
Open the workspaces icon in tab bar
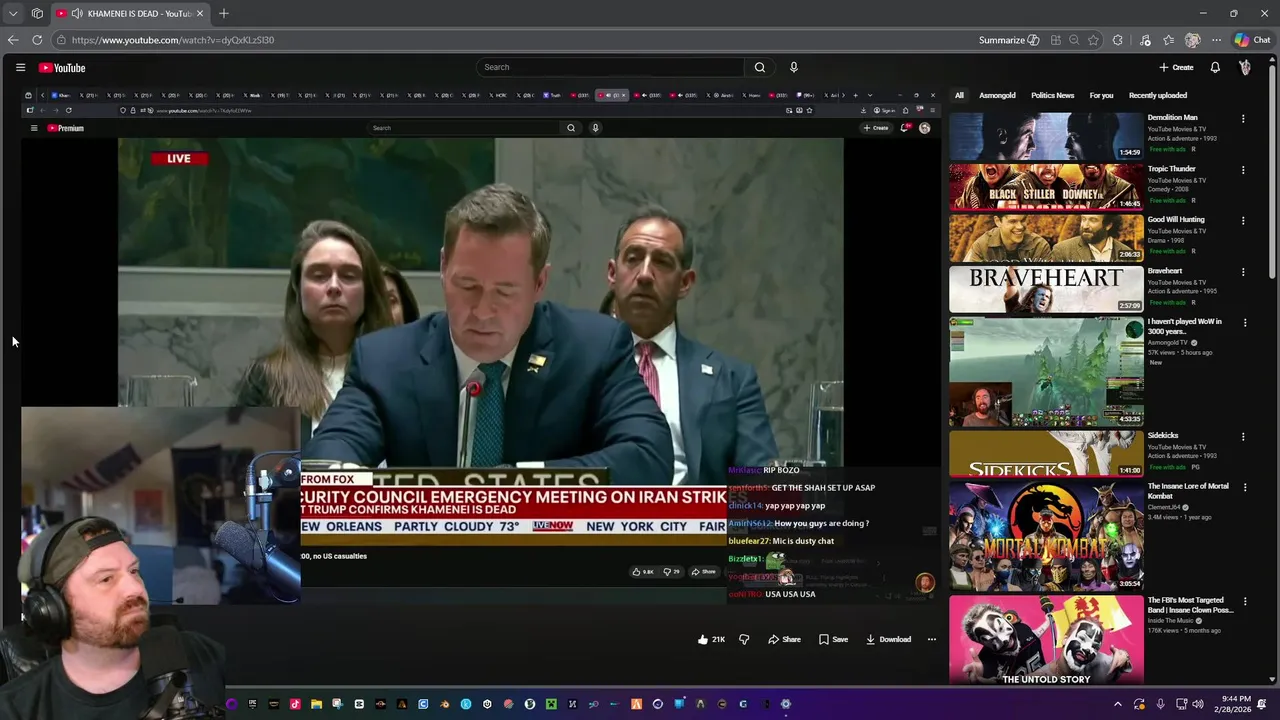37,13
